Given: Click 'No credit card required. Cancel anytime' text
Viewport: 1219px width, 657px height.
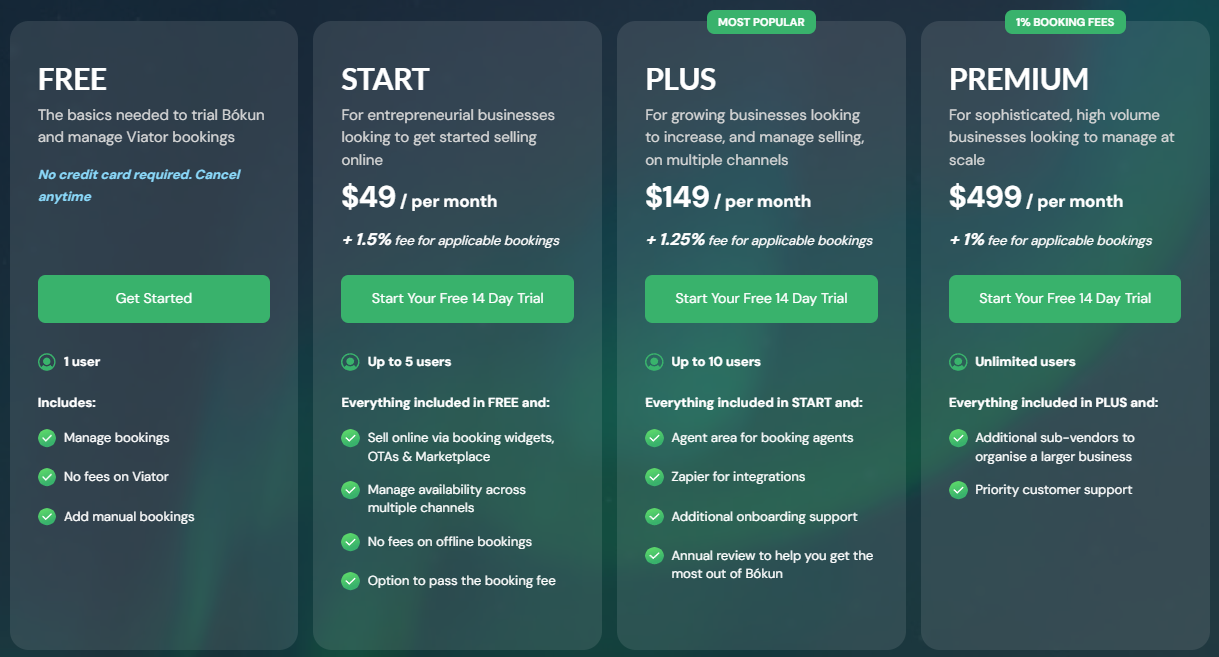Looking at the screenshot, I should 139,186.
